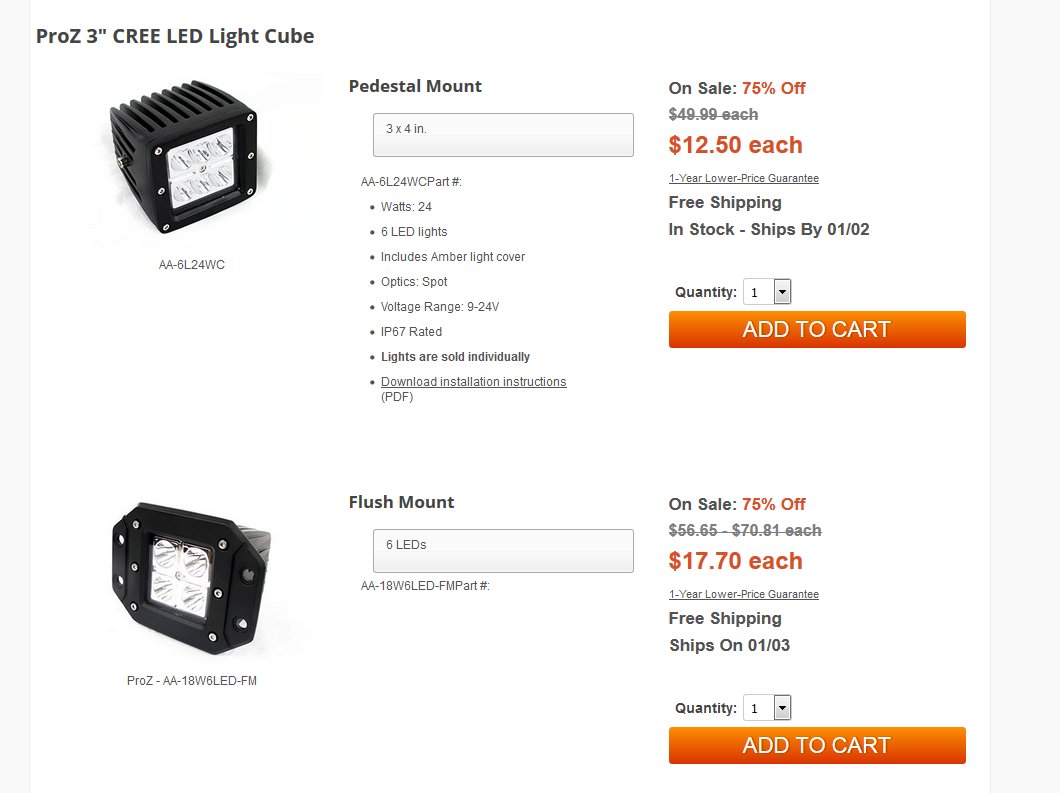Image resolution: width=1060 pixels, height=793 pixels.
Task: Click the Flush Mount light product image
Action: click(x=191, y=577)
